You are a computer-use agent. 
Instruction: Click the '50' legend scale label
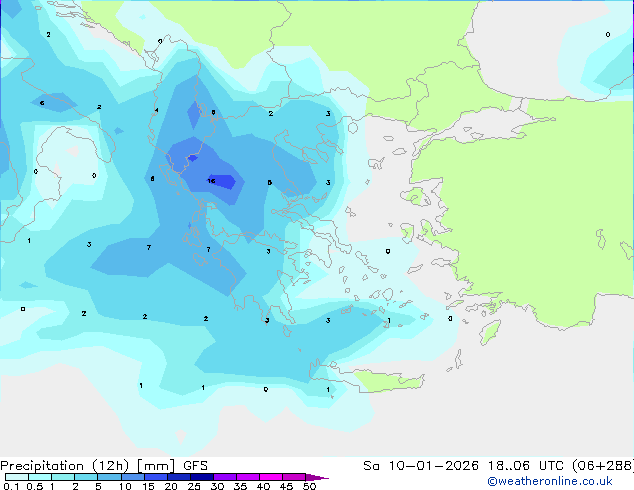309,486
